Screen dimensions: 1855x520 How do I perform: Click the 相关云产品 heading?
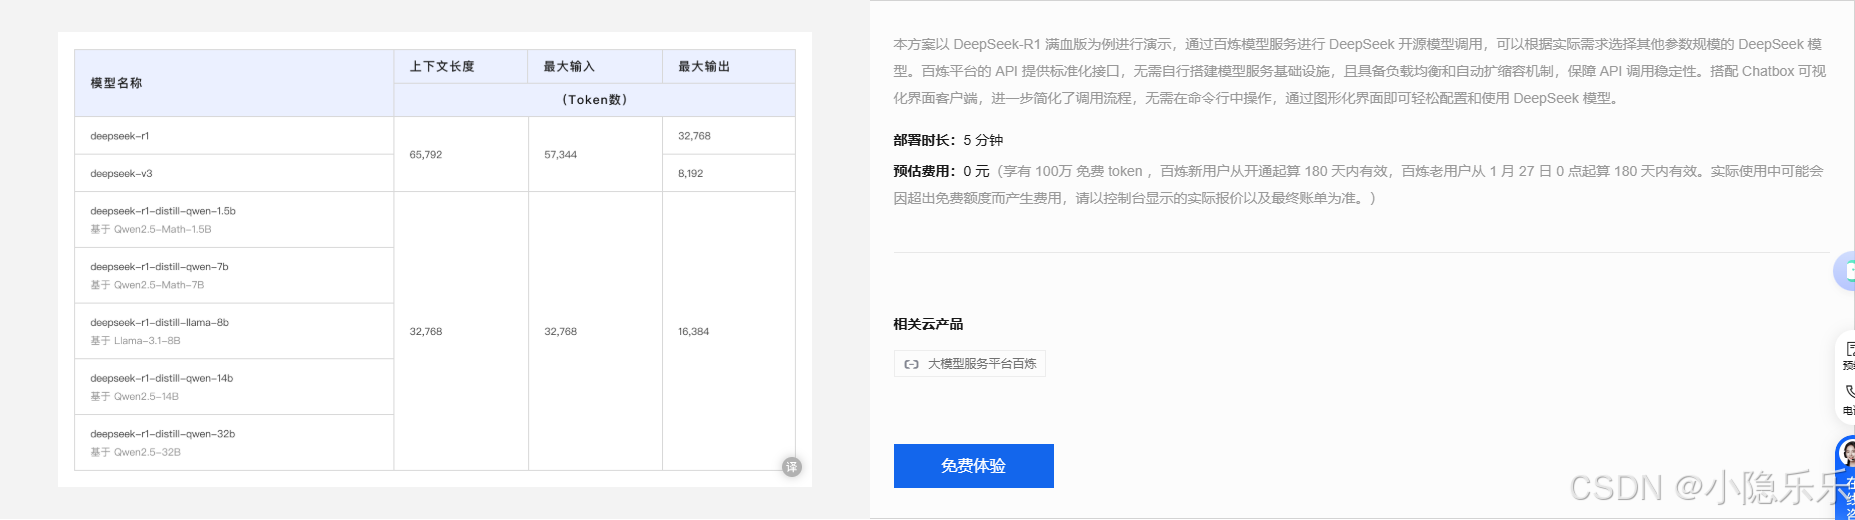(x=928, y=324)
